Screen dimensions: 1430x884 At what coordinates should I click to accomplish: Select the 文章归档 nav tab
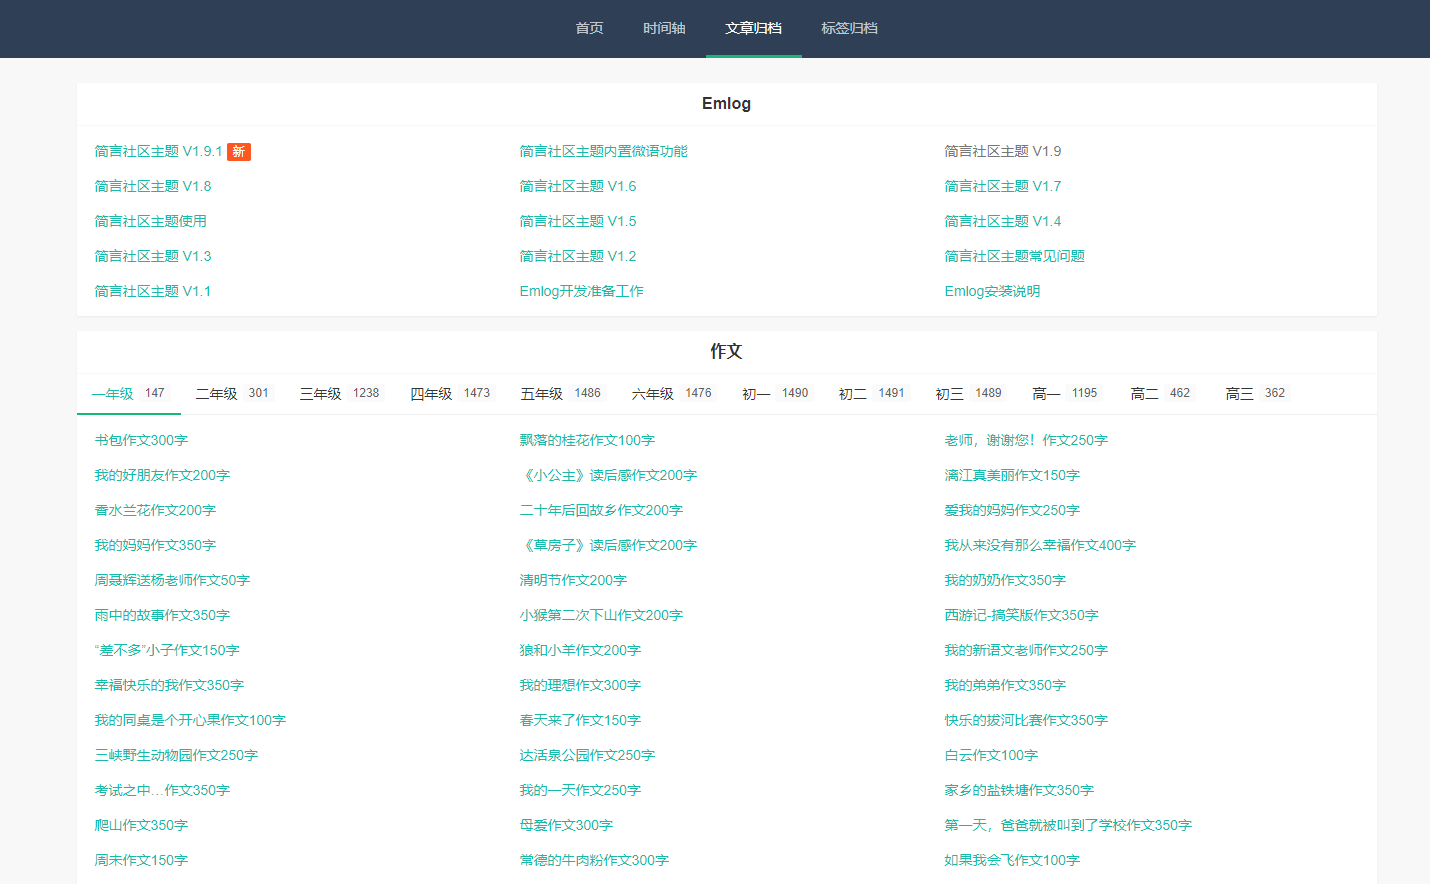click(753, 28)
